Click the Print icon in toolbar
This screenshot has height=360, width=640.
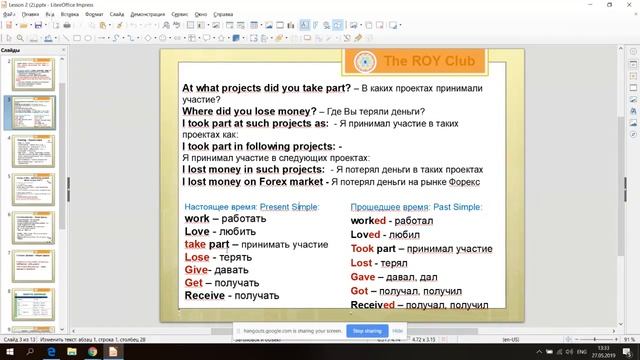(x=67, y=25)
